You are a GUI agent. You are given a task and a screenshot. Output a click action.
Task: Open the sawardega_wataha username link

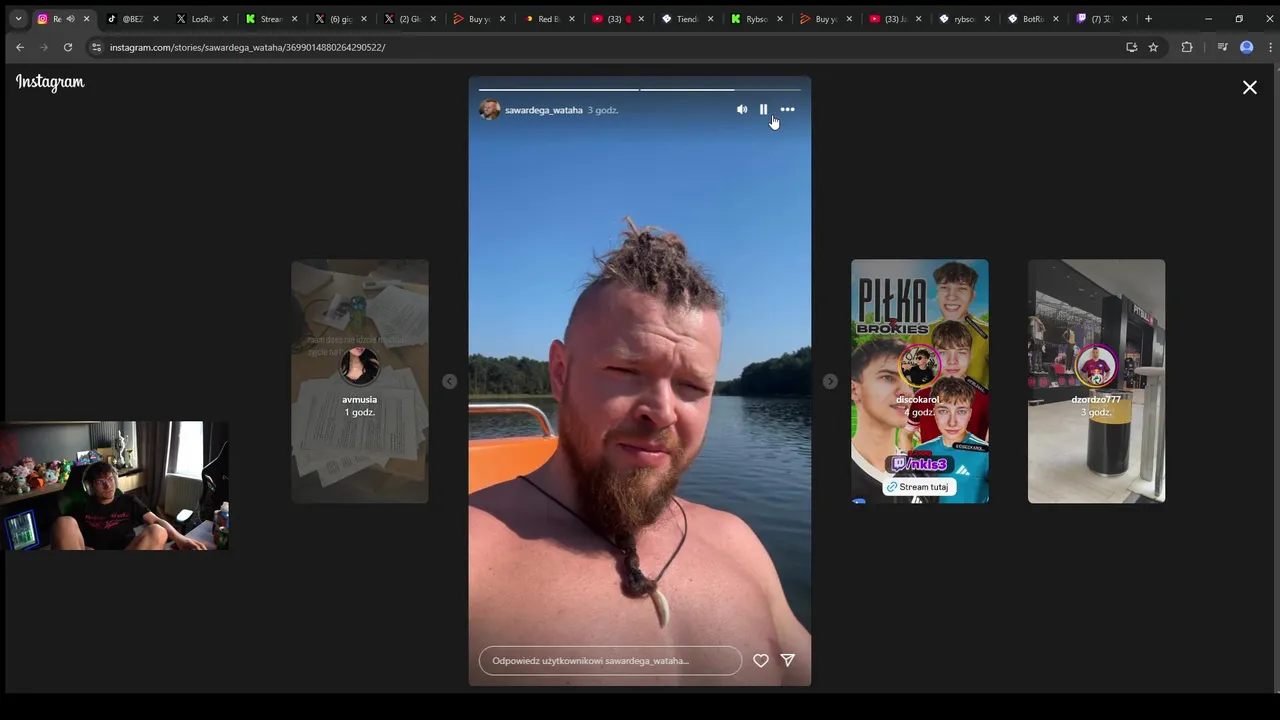(543, 110)
